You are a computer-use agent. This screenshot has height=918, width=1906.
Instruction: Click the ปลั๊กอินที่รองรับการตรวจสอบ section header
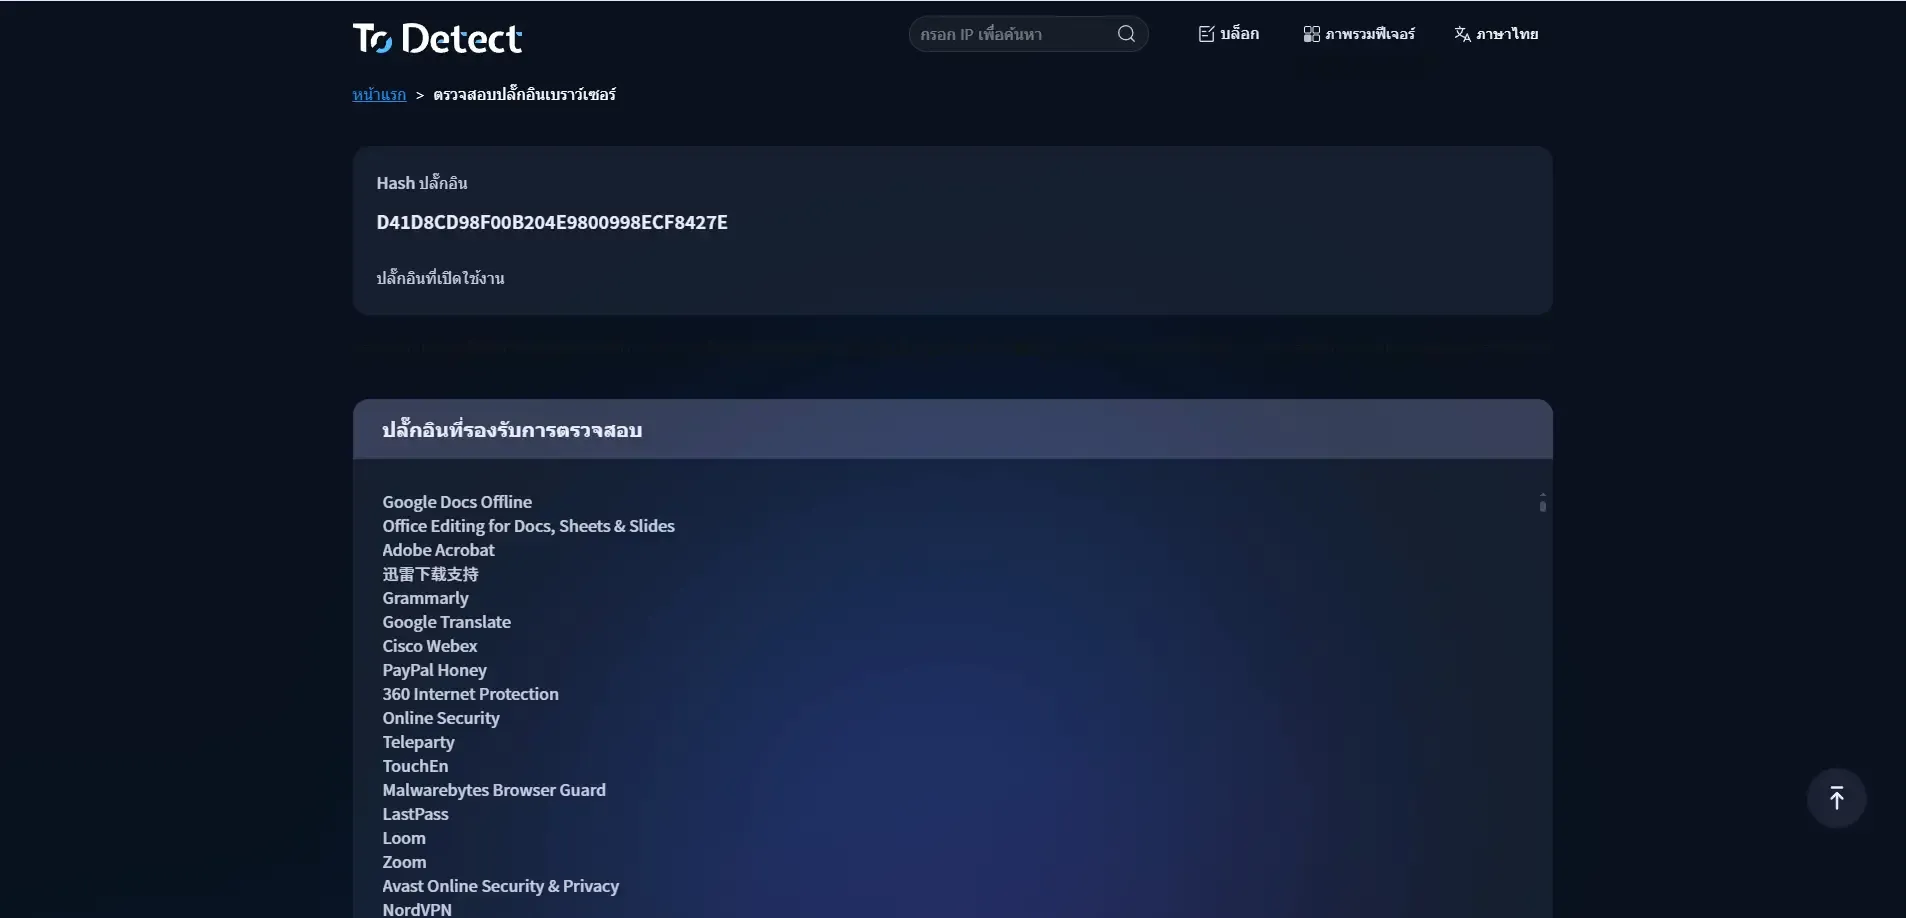pos(512,430)
